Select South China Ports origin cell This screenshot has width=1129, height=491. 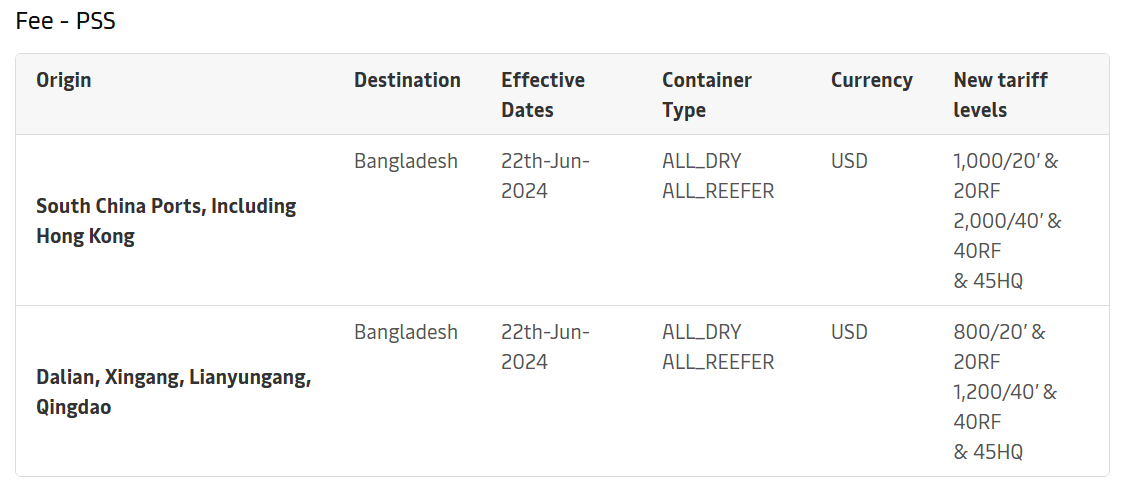[x=166, y=221]
